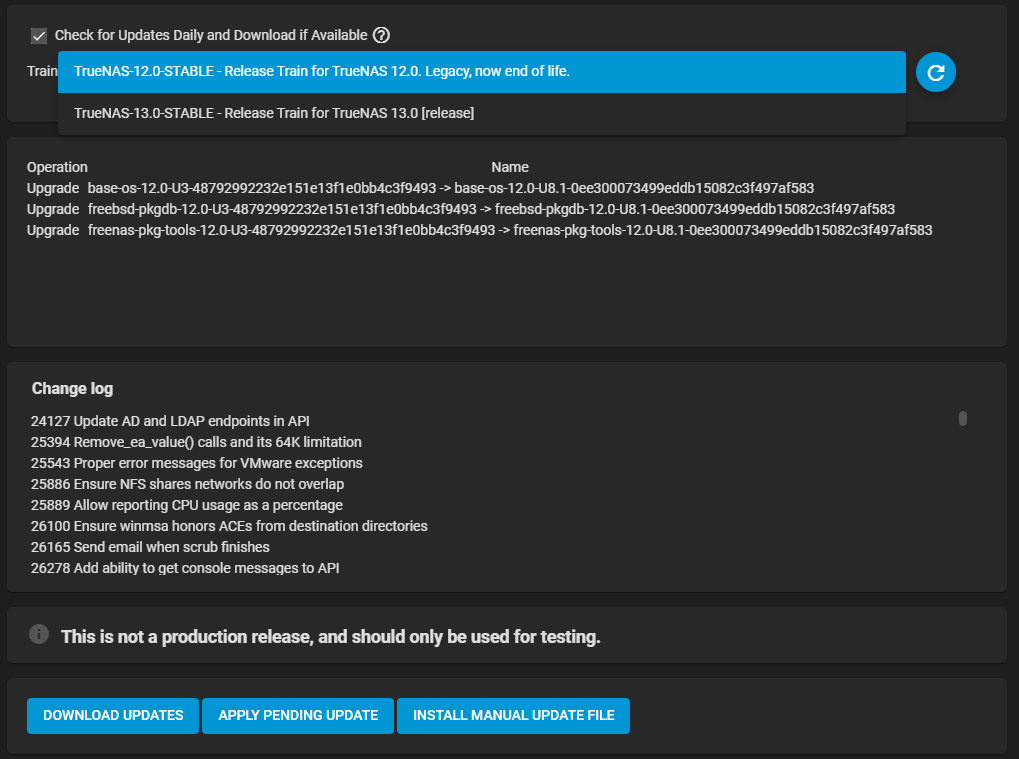
Task: Click the not a production release warning text
Action: pyautogui.click(x=330, y=637)
